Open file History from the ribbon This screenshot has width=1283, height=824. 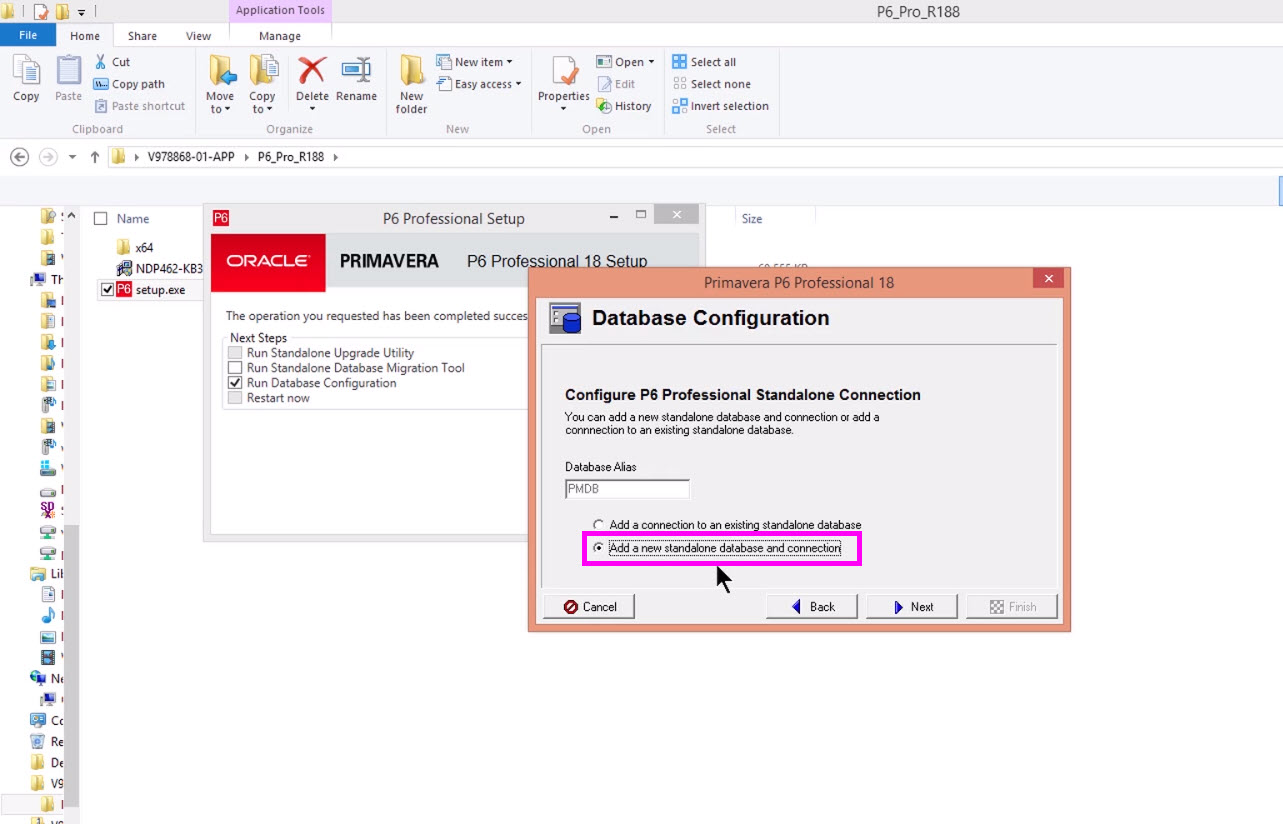[624, 106]
